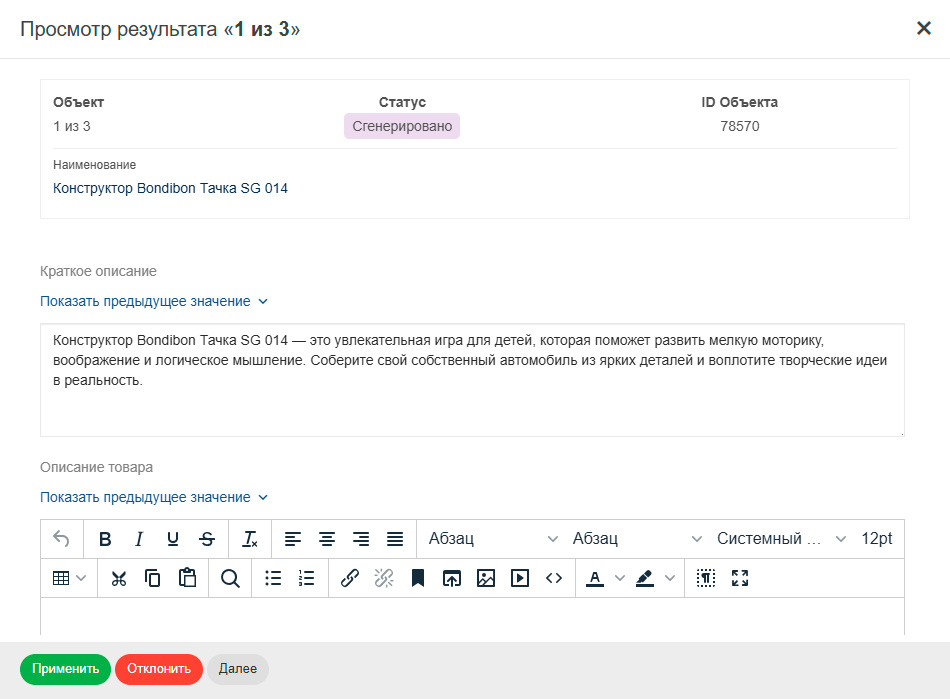Click the Сгенерировано status badge
This screenshot has width=950, height=699.
tap(402, 126)
